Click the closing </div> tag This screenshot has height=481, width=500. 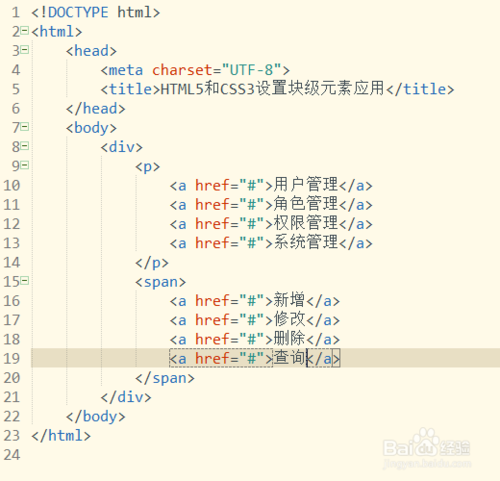pos(126,397)
